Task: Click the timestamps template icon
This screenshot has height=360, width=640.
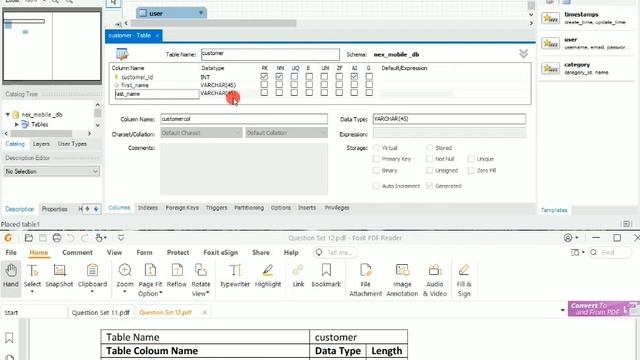Action: pyautogui.click(x=551, y=18)
